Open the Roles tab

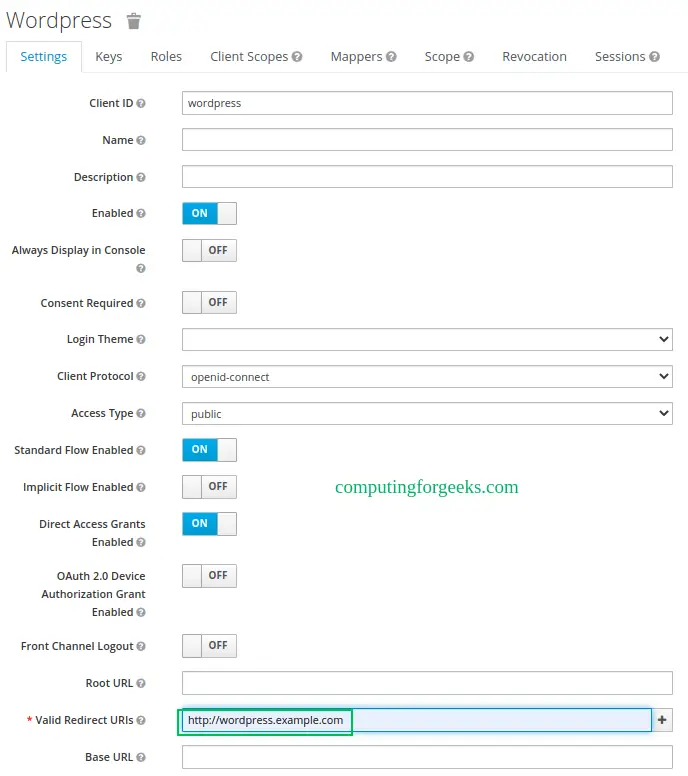tap(166, 57)
